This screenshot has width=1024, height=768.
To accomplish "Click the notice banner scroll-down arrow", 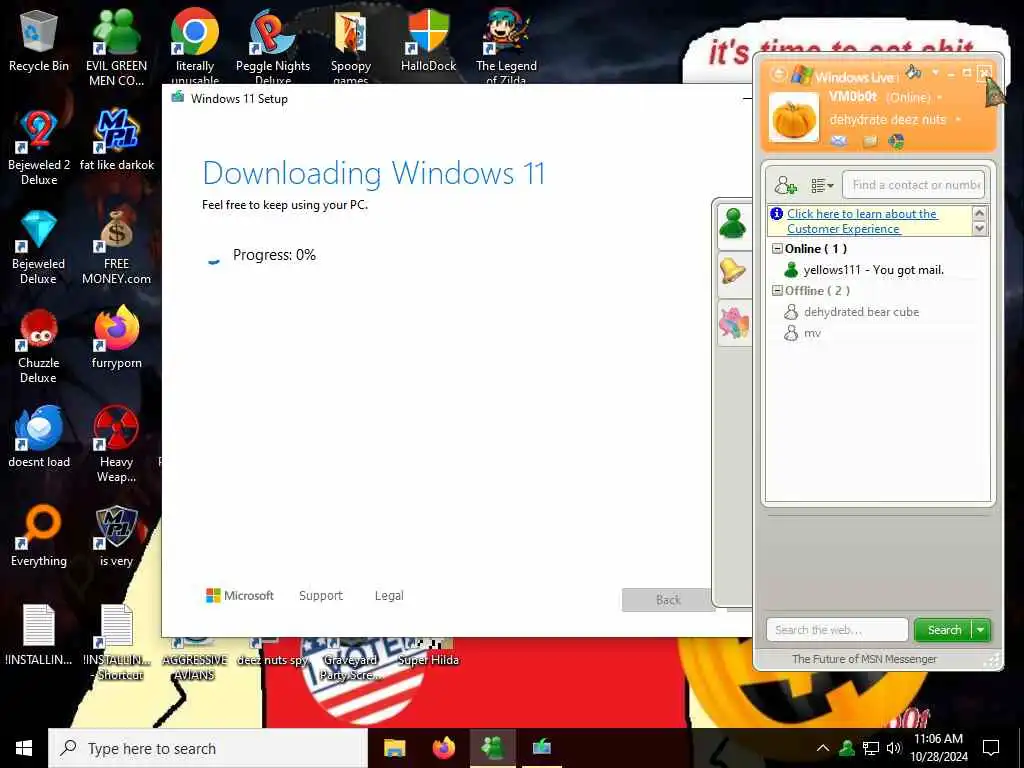I will click(x=979, y=228).
